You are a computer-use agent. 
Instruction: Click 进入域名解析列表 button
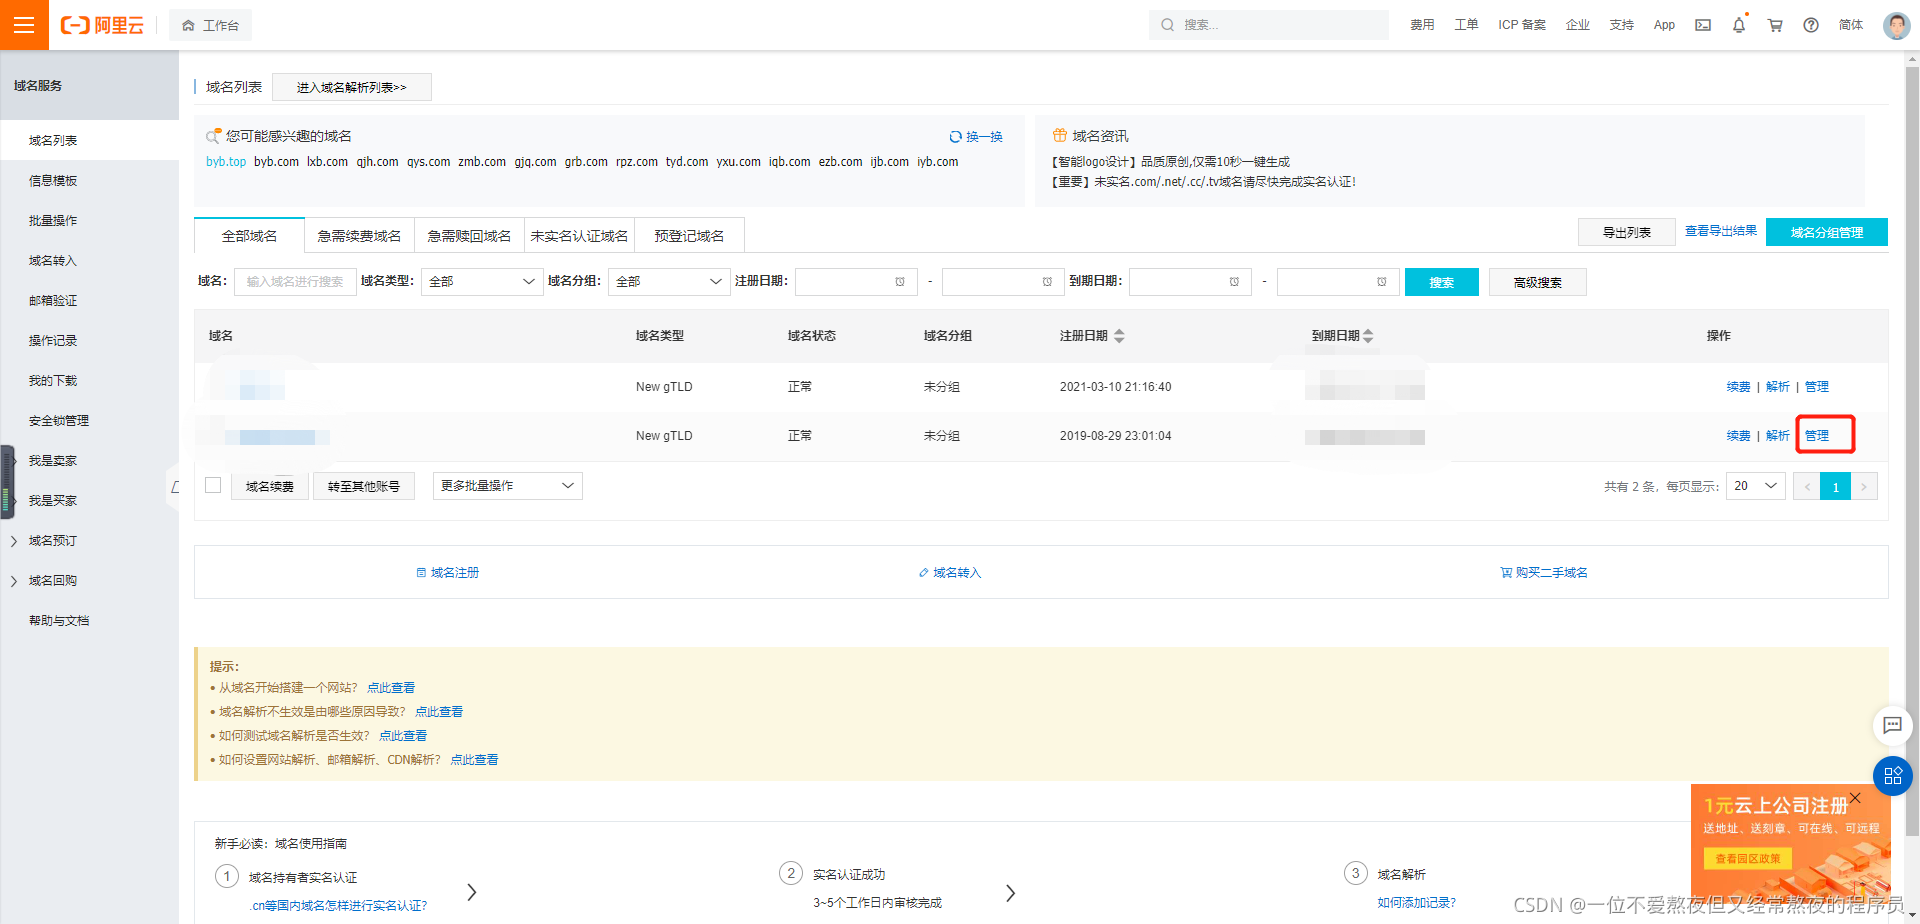(352, 87)
